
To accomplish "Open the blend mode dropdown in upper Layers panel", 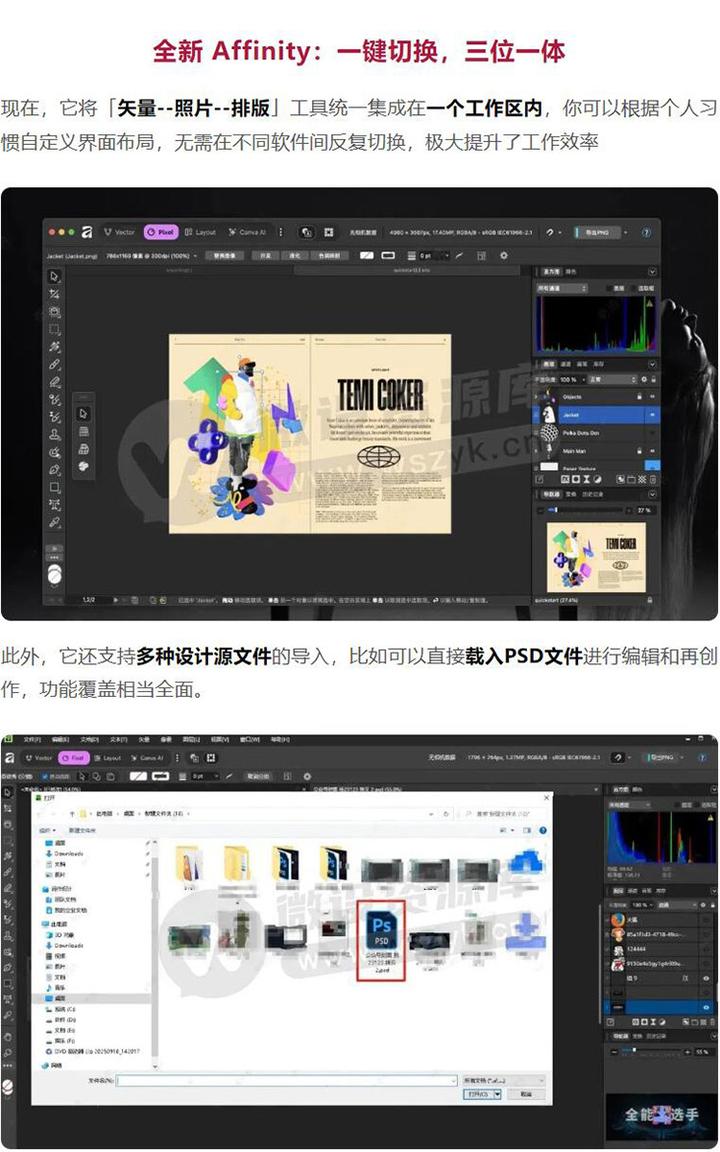I will coord(612,379).
